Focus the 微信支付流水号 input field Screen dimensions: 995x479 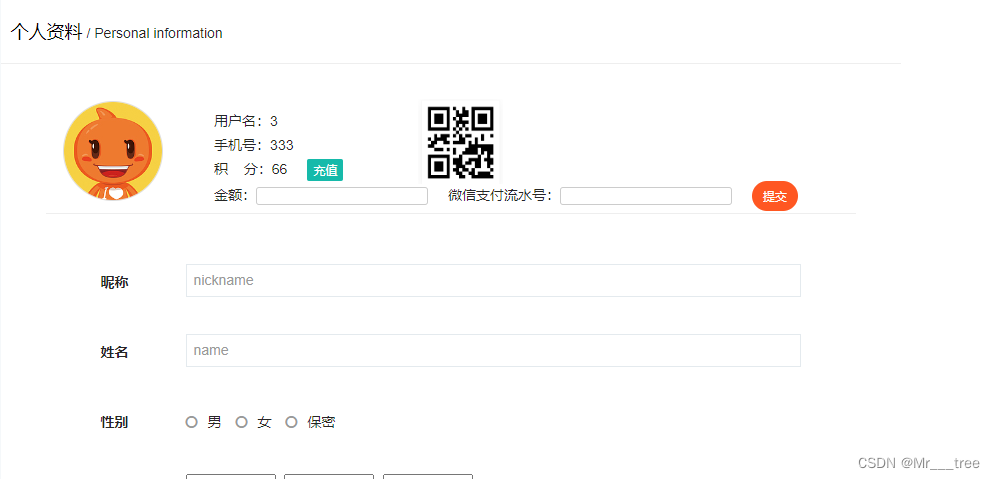[646, 196]
